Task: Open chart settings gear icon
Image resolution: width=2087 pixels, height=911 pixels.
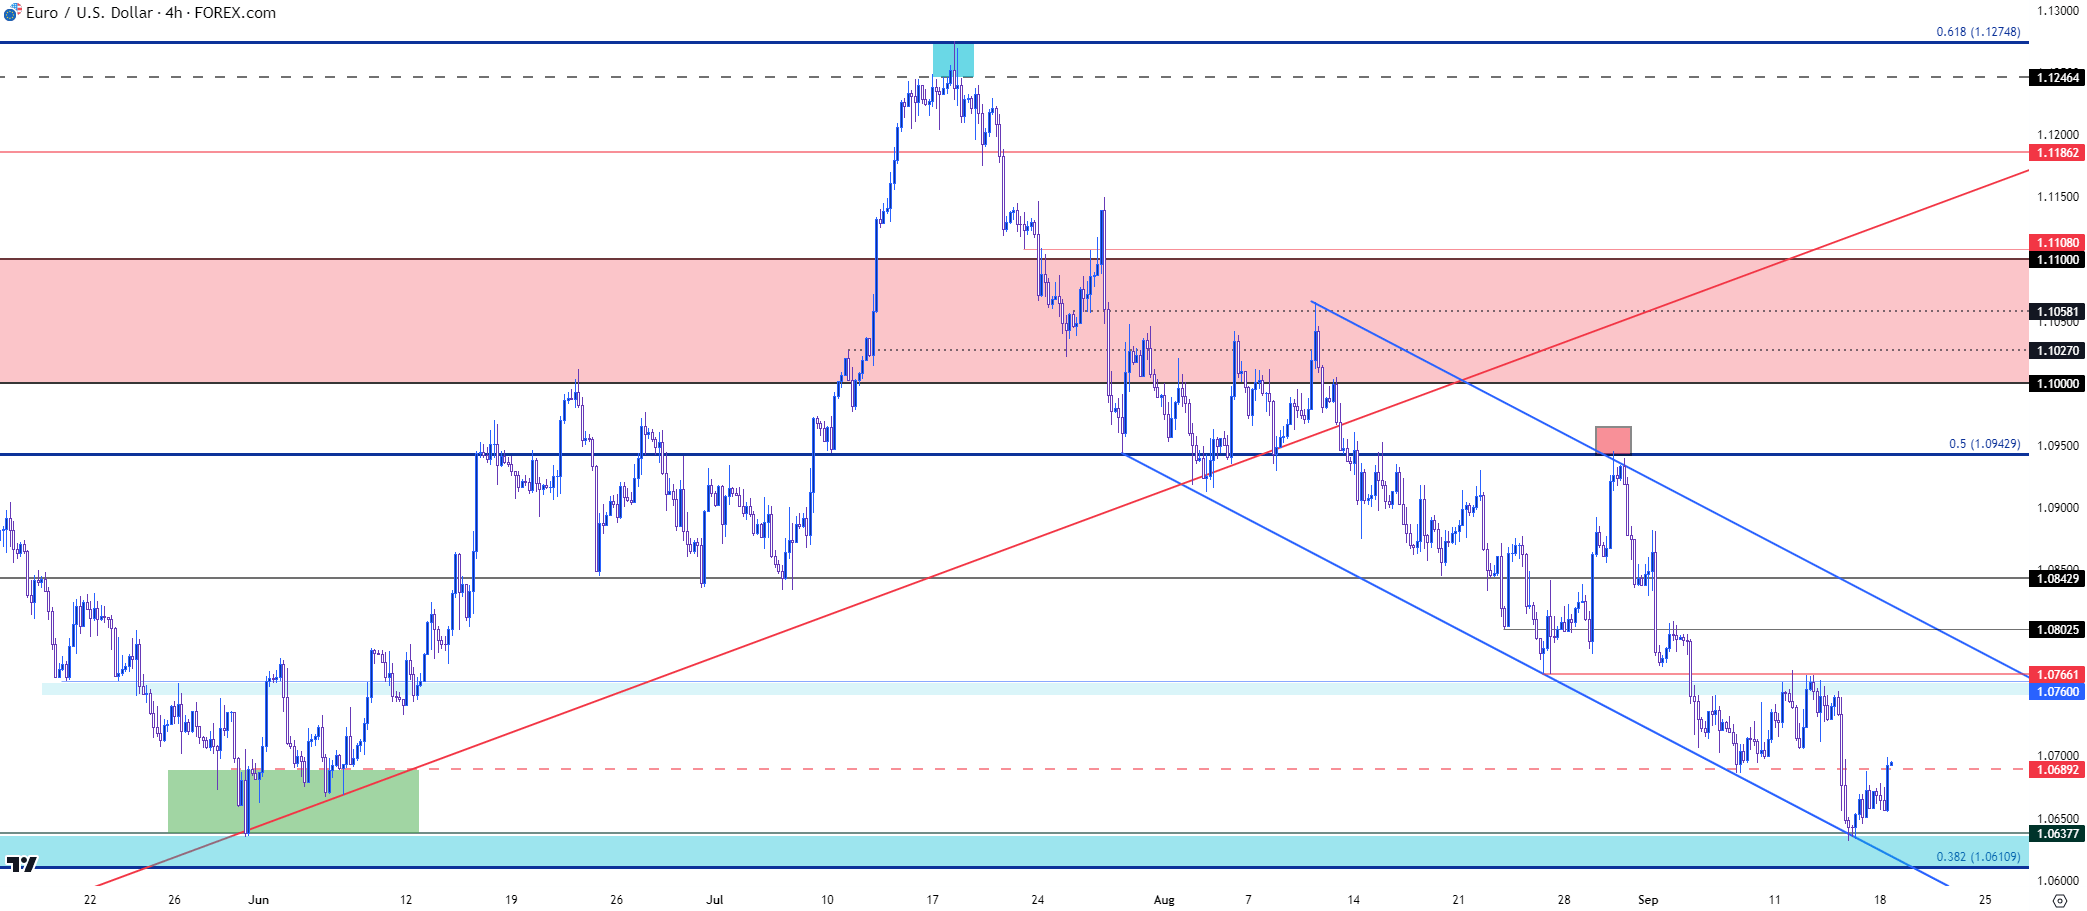Action: 2059,900
